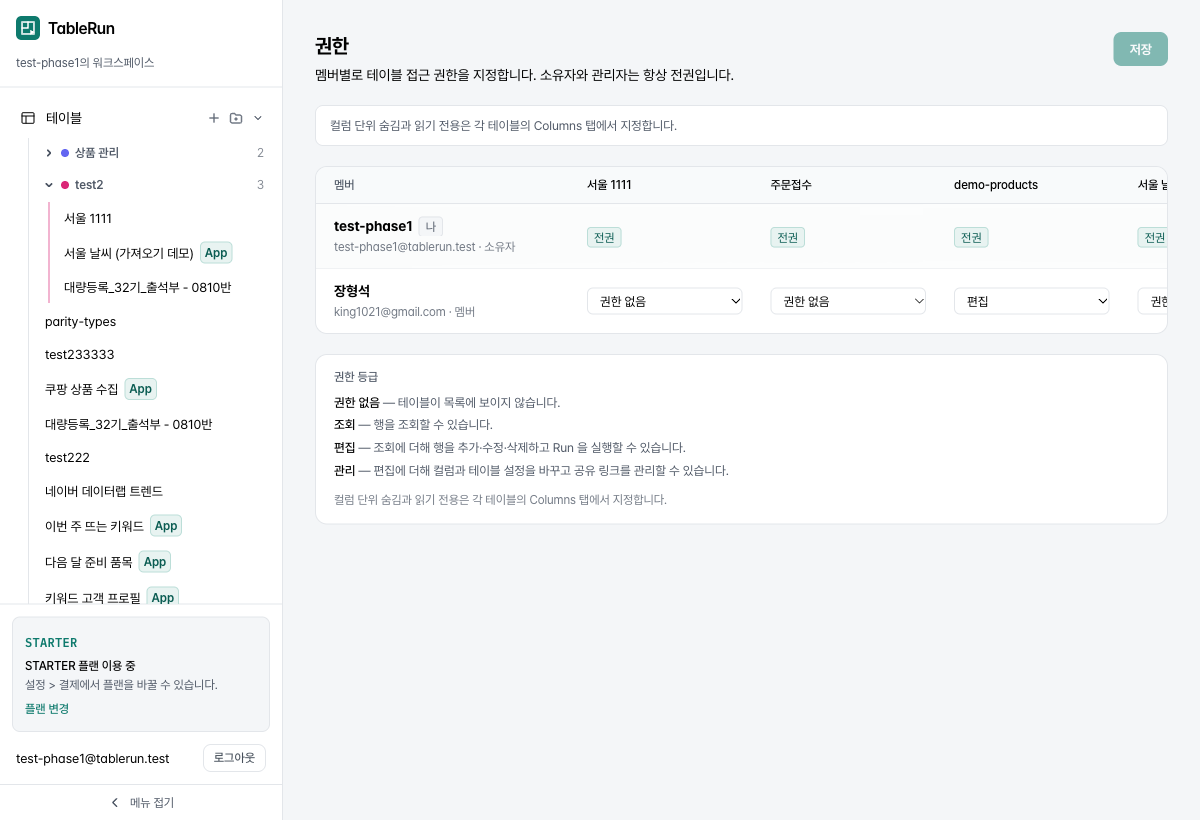This screenshot has height=820, width=1200.
Task: Click the workspace name test-phase1의 워크스페이스
Action: [85, 62]
